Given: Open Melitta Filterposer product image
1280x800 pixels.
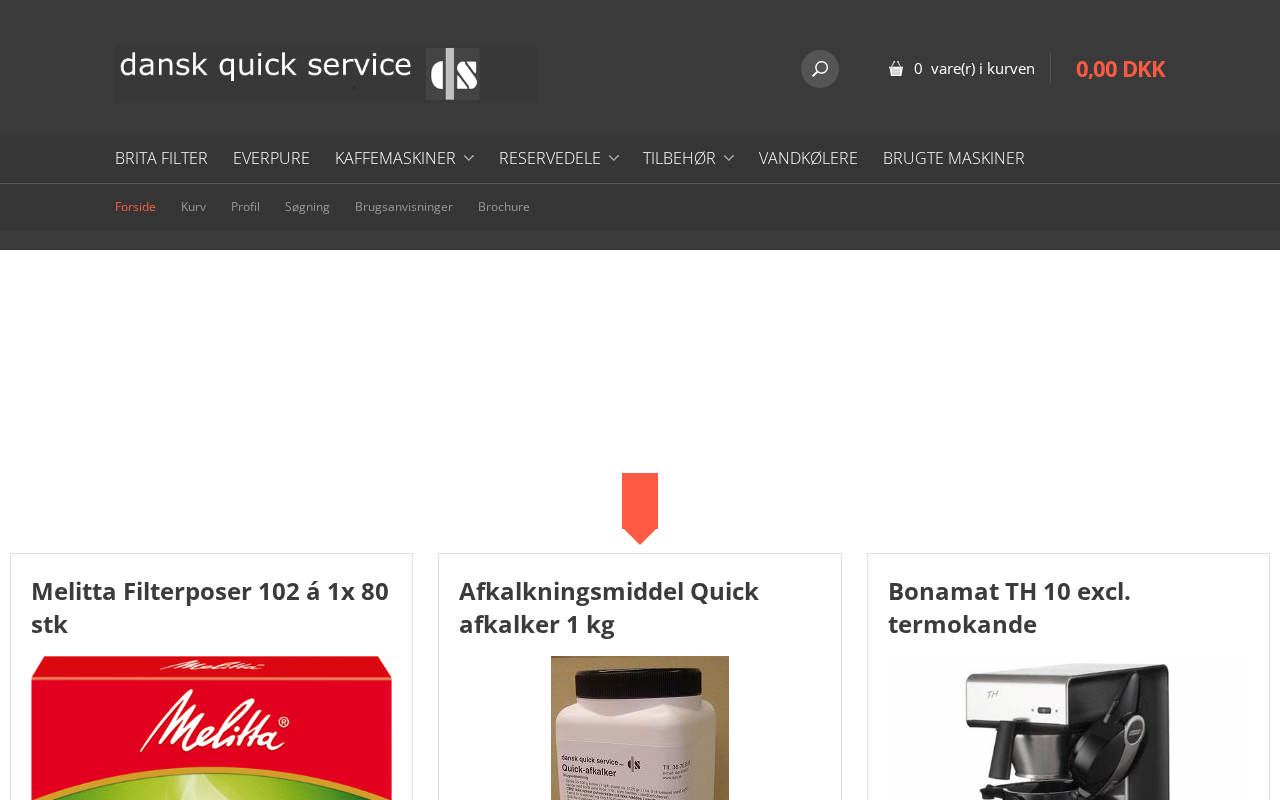Looking at the screenshot, I should (x=211, y=728).
